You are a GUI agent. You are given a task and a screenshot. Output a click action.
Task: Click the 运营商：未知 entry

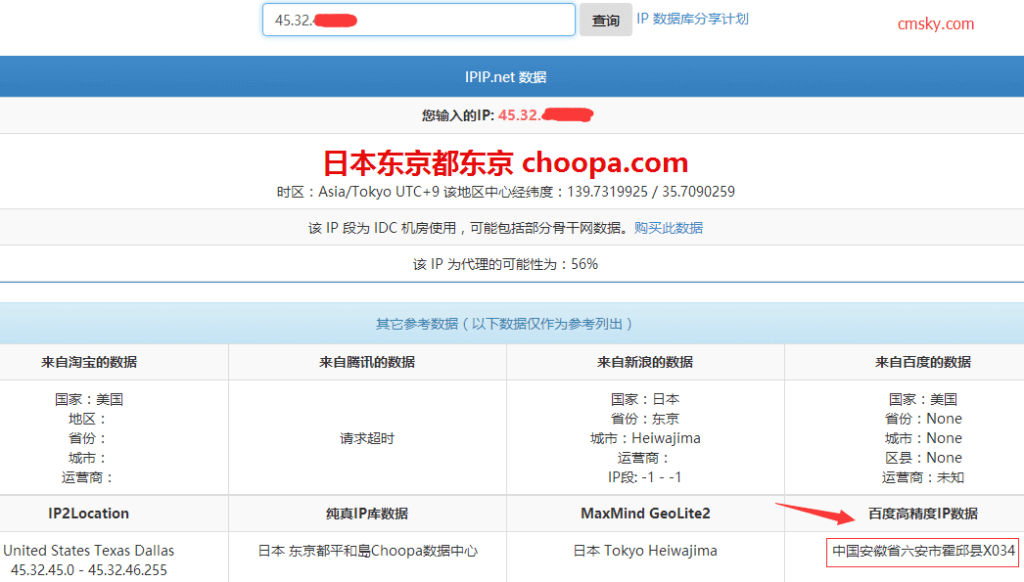pos(923,477)
